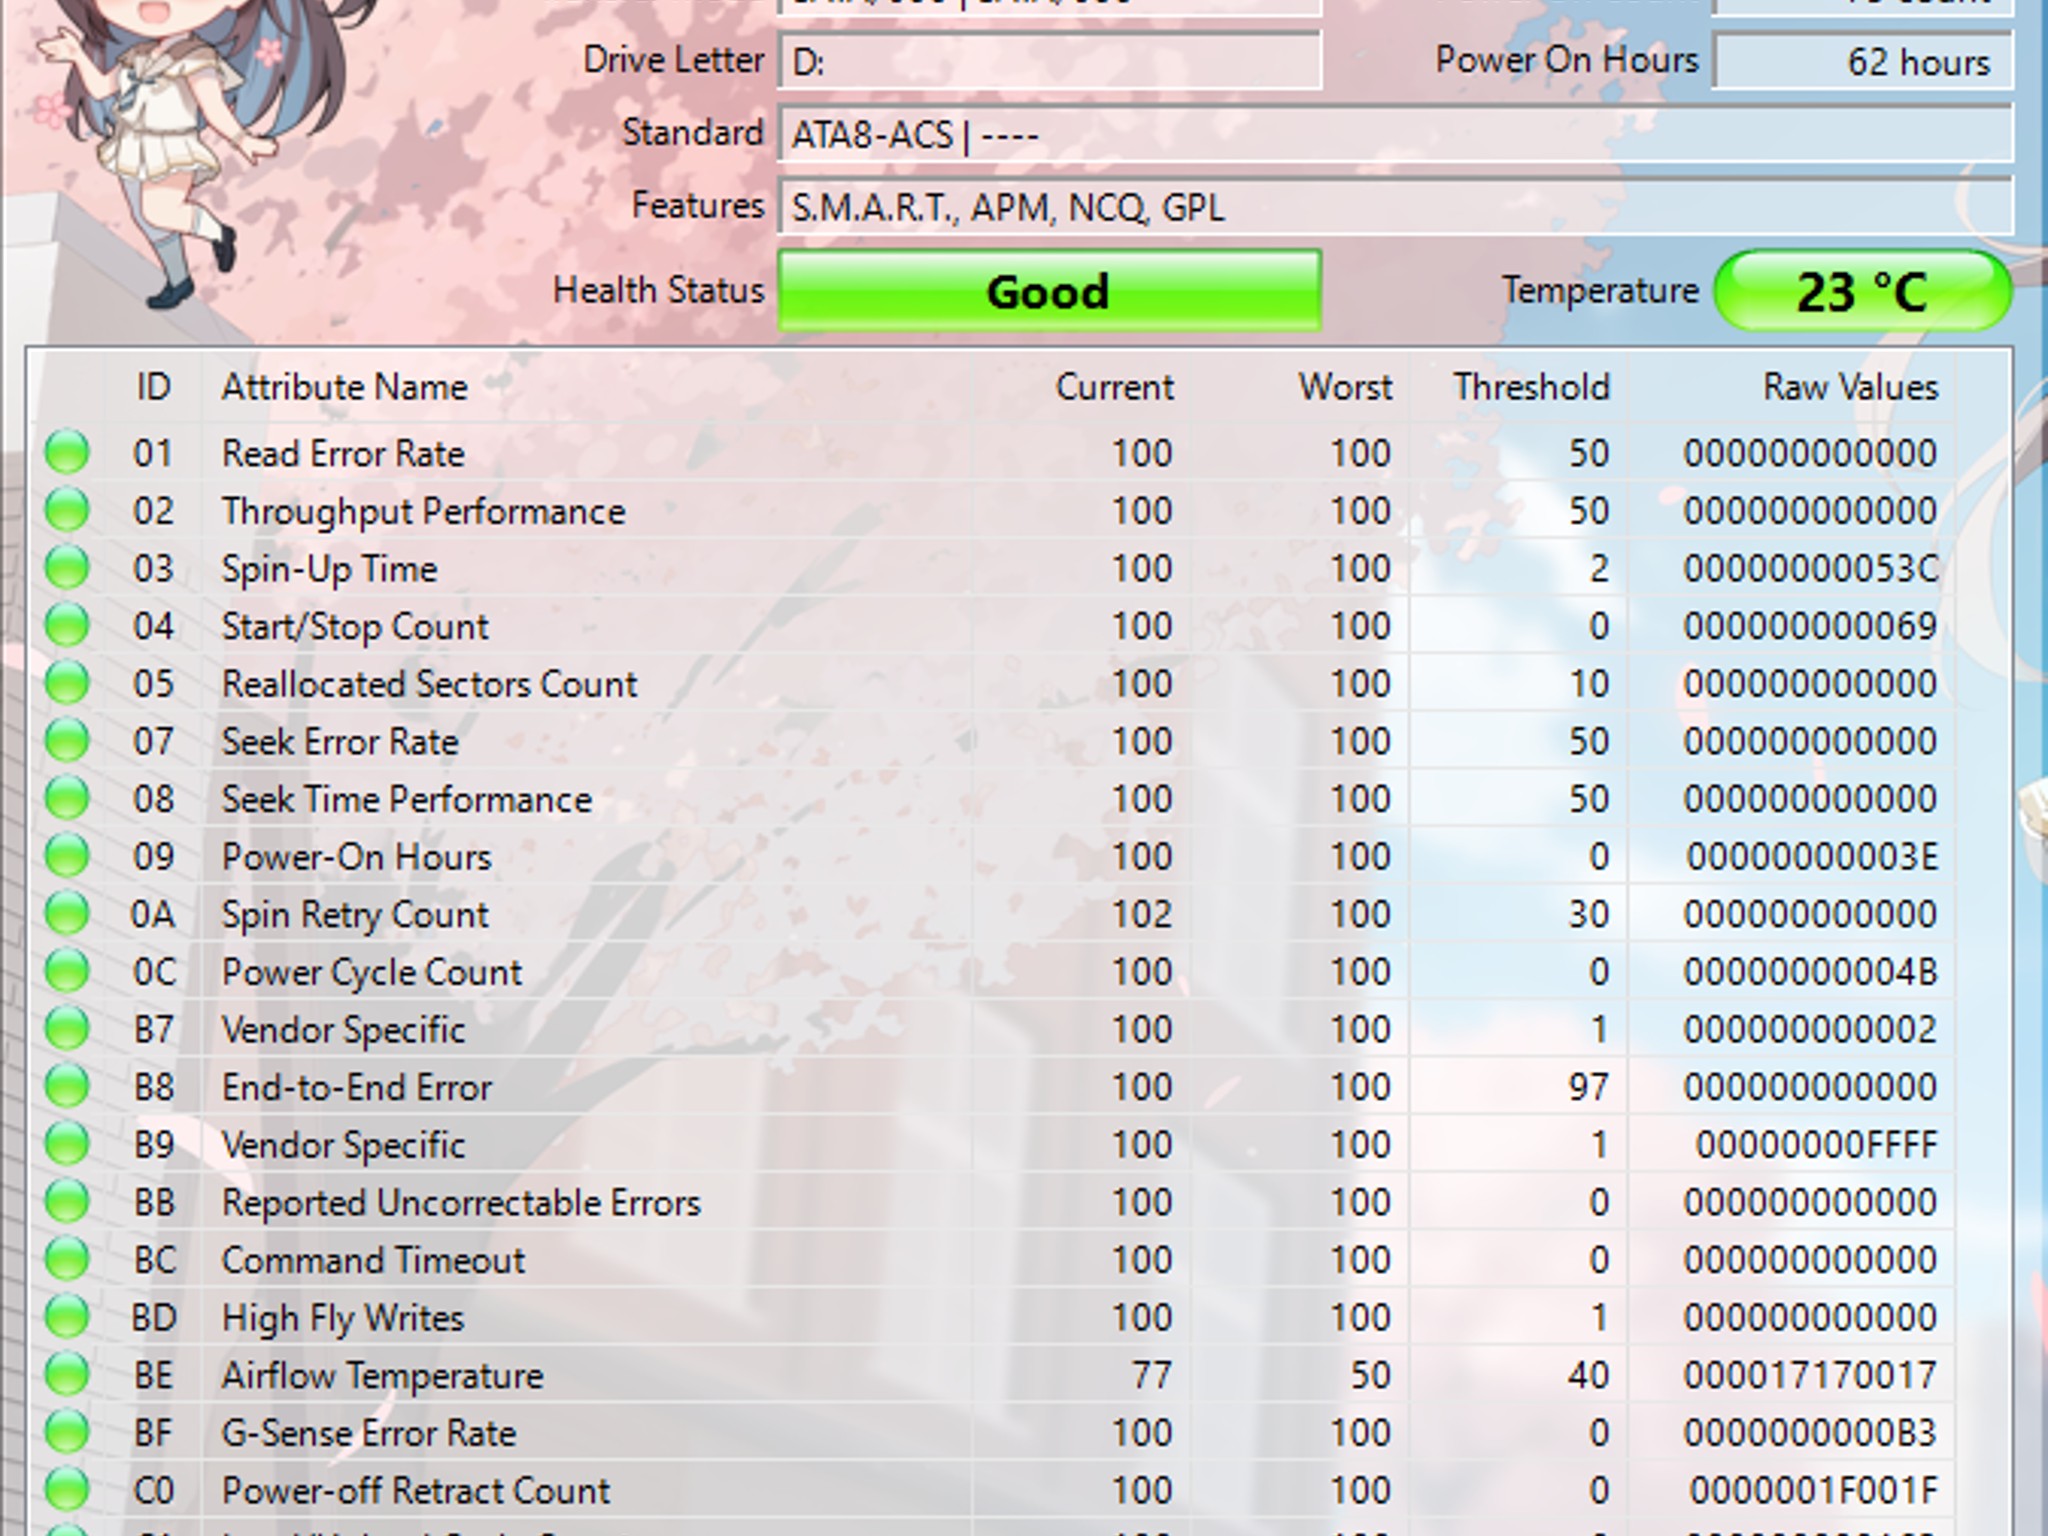Click raw value 000000000002 of B7 Vendor Specific
2048x1536 pixels.
(x=1811, y=1030)
